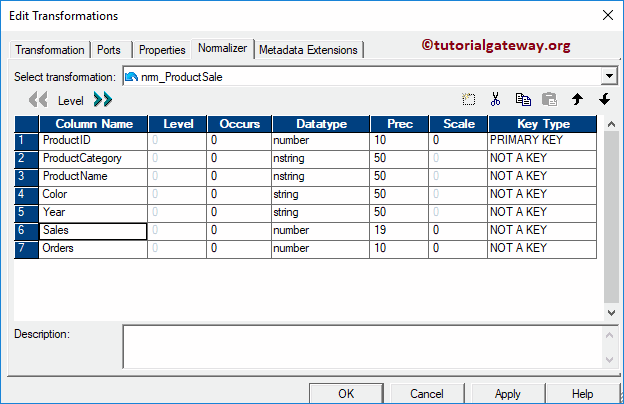
Task: Open the Properties tab
Action: click(x=162, y=50)
